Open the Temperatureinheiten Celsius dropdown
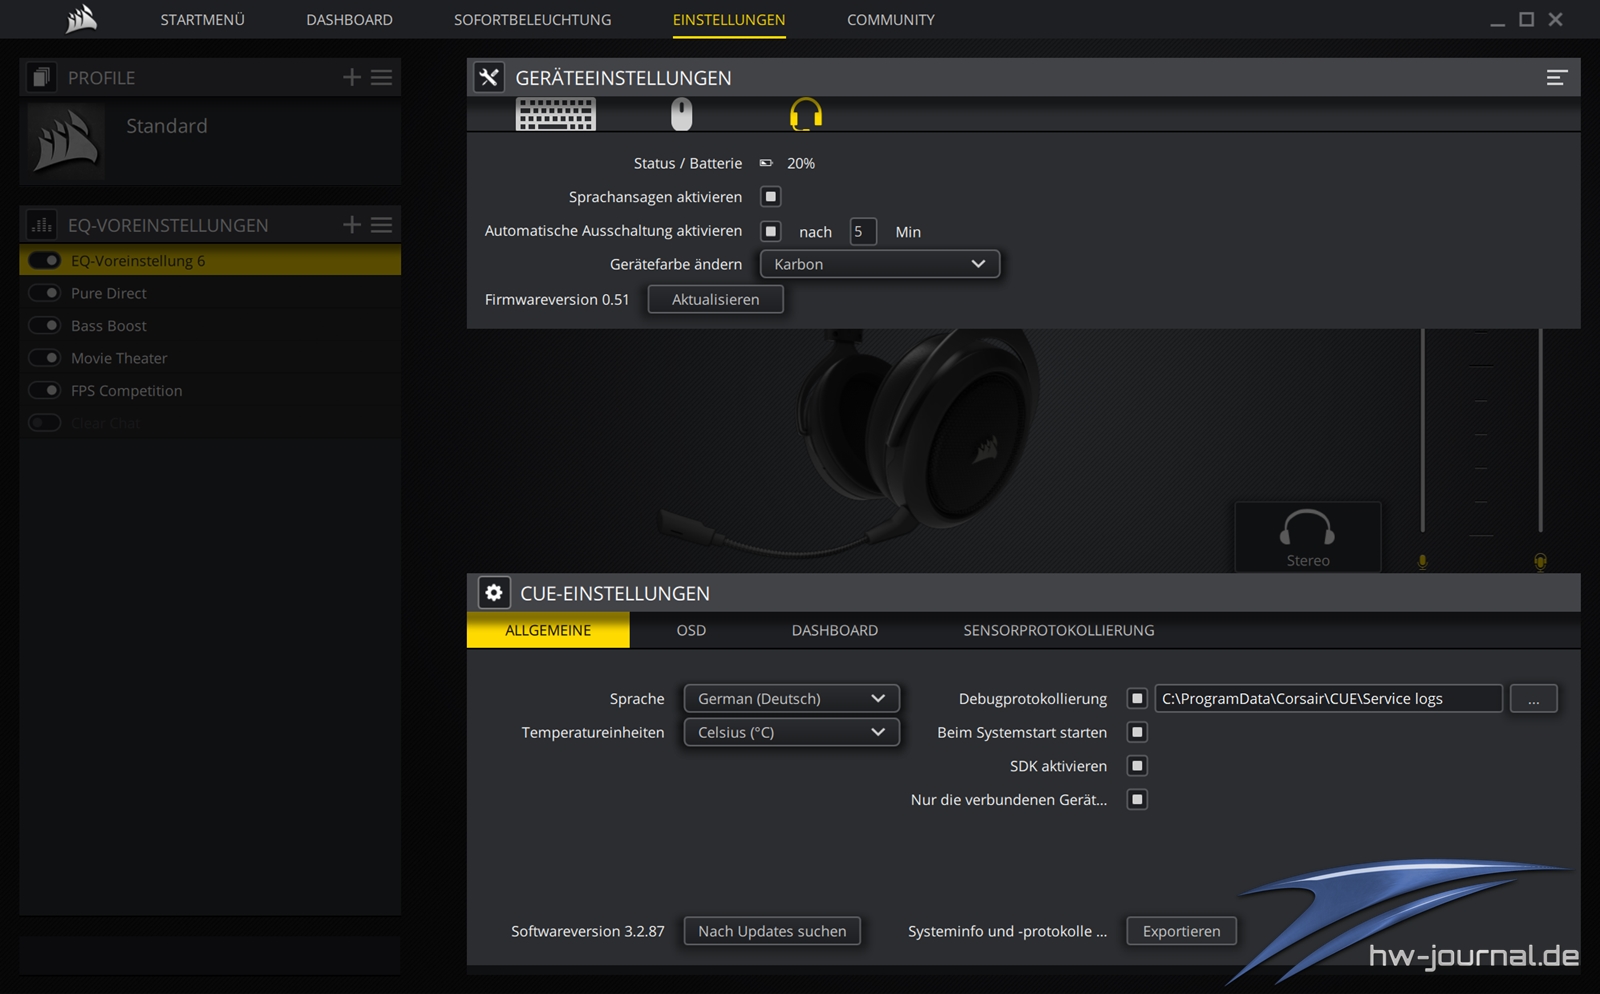The width and height of the screenshot is (1600, 994). (x=790, y=732)
